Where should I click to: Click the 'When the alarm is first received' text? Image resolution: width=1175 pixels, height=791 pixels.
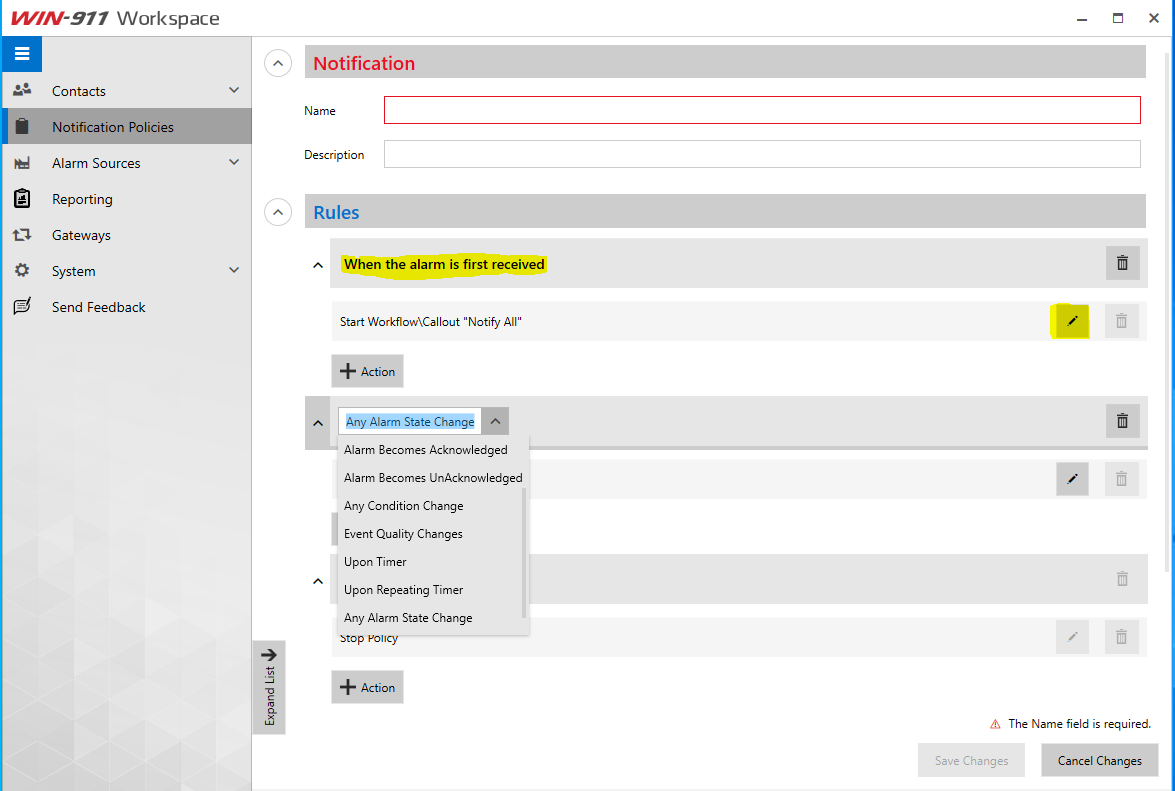click(444, 264)
